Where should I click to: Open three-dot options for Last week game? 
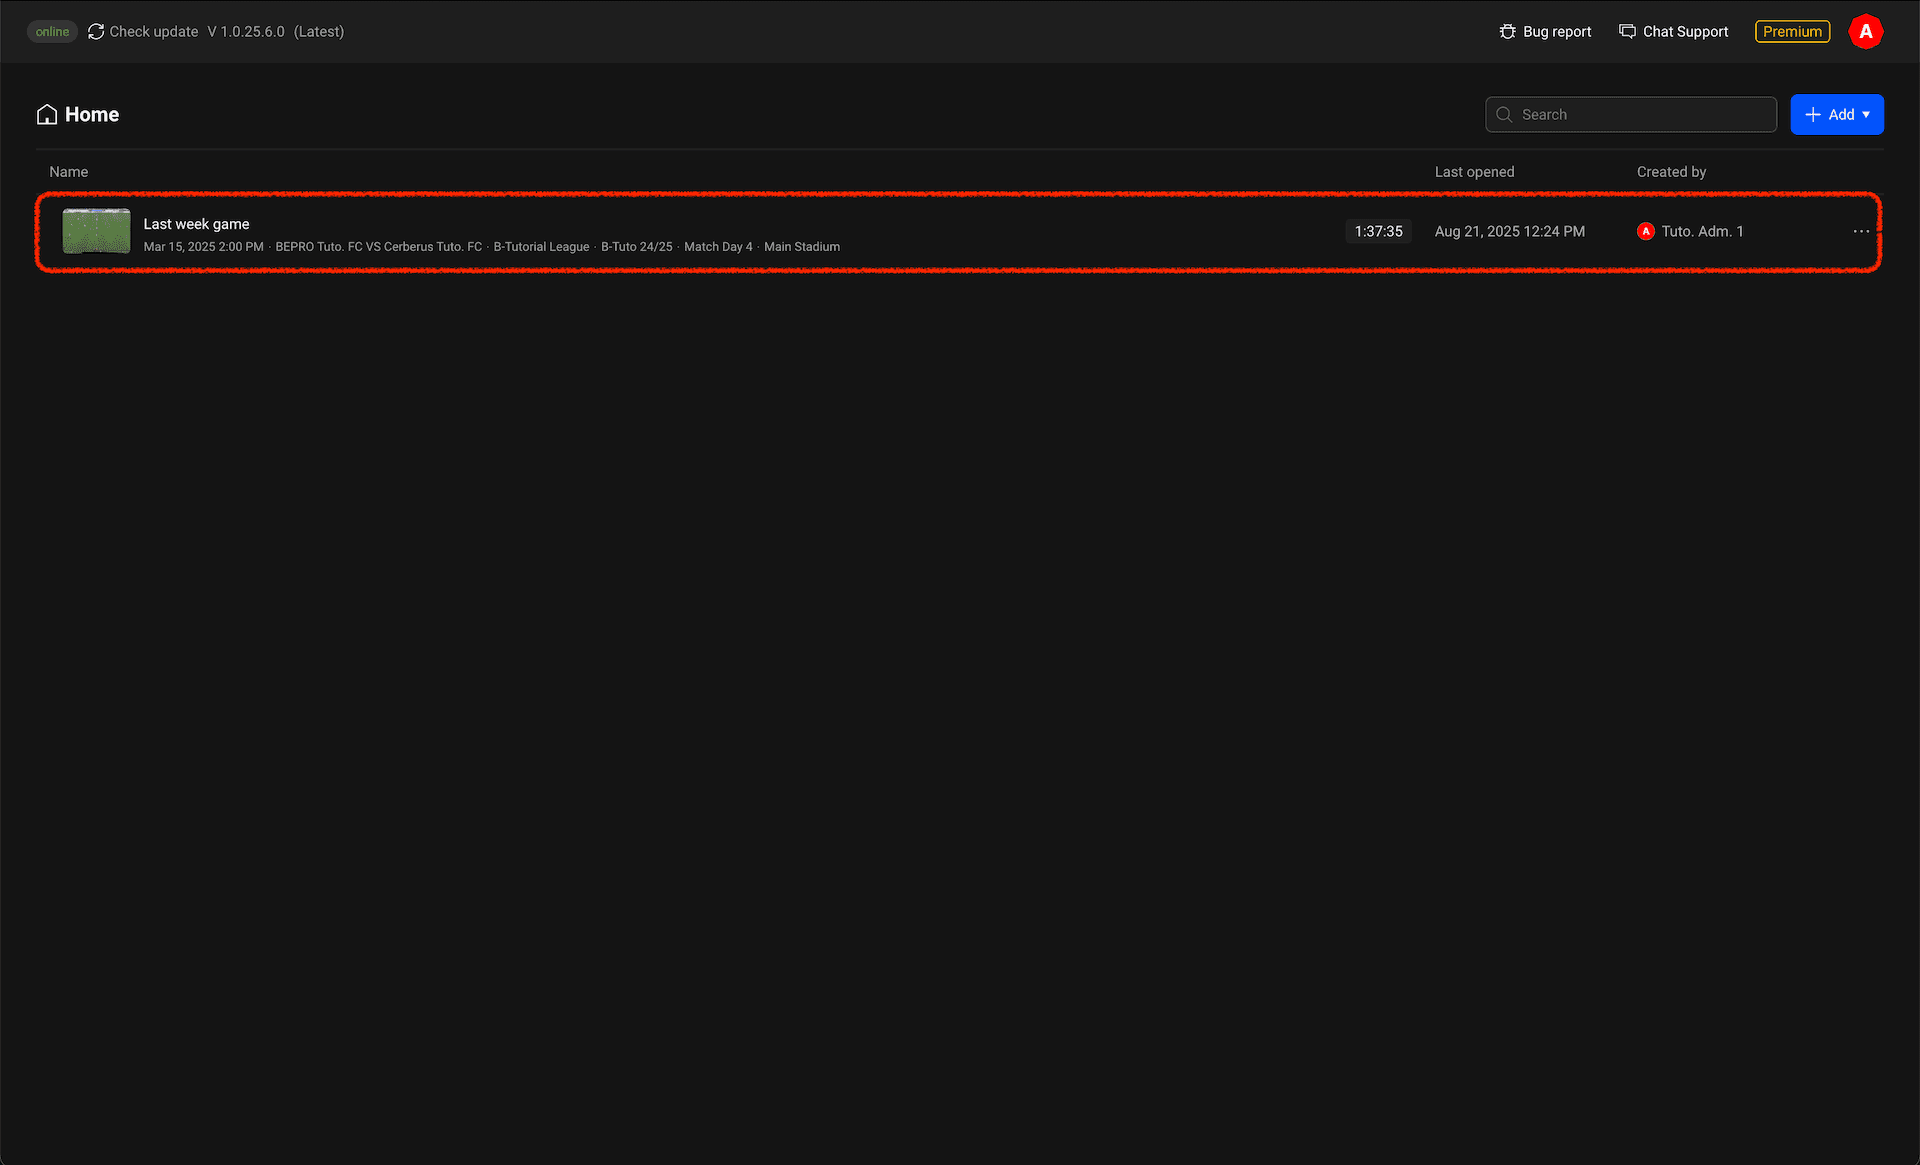(x=1860, y=231)
